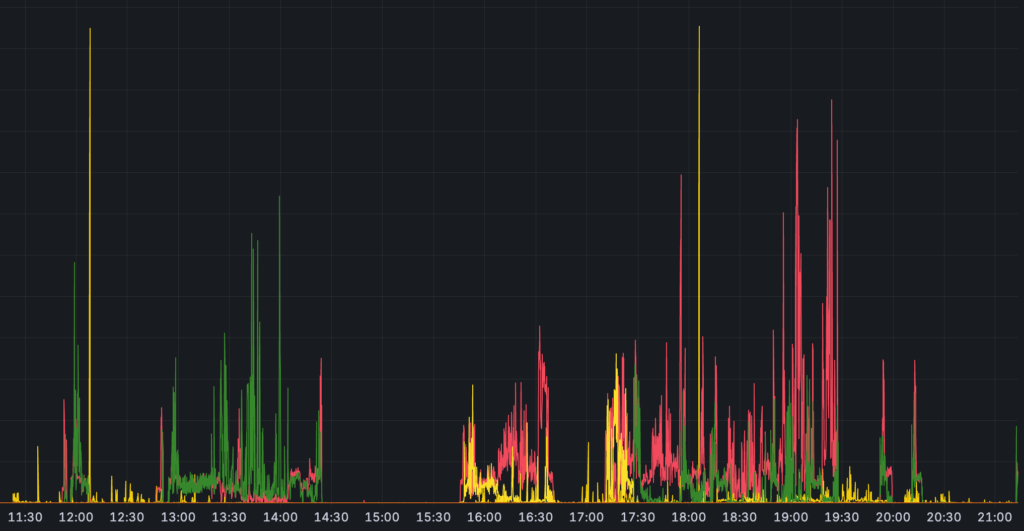
Task: Click the 17:30 time axis label
Action: pyautogui.click(x=637, y=517)
